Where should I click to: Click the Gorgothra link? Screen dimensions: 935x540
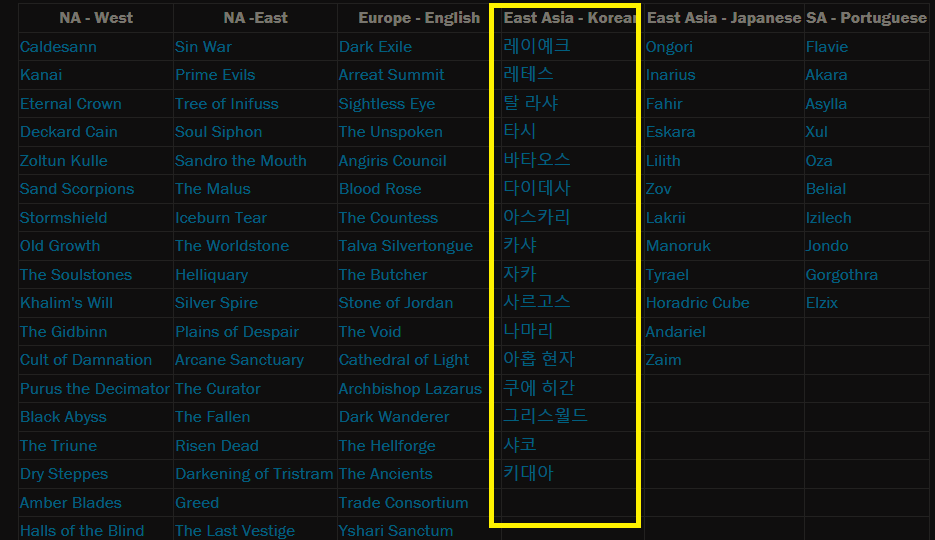841,275
